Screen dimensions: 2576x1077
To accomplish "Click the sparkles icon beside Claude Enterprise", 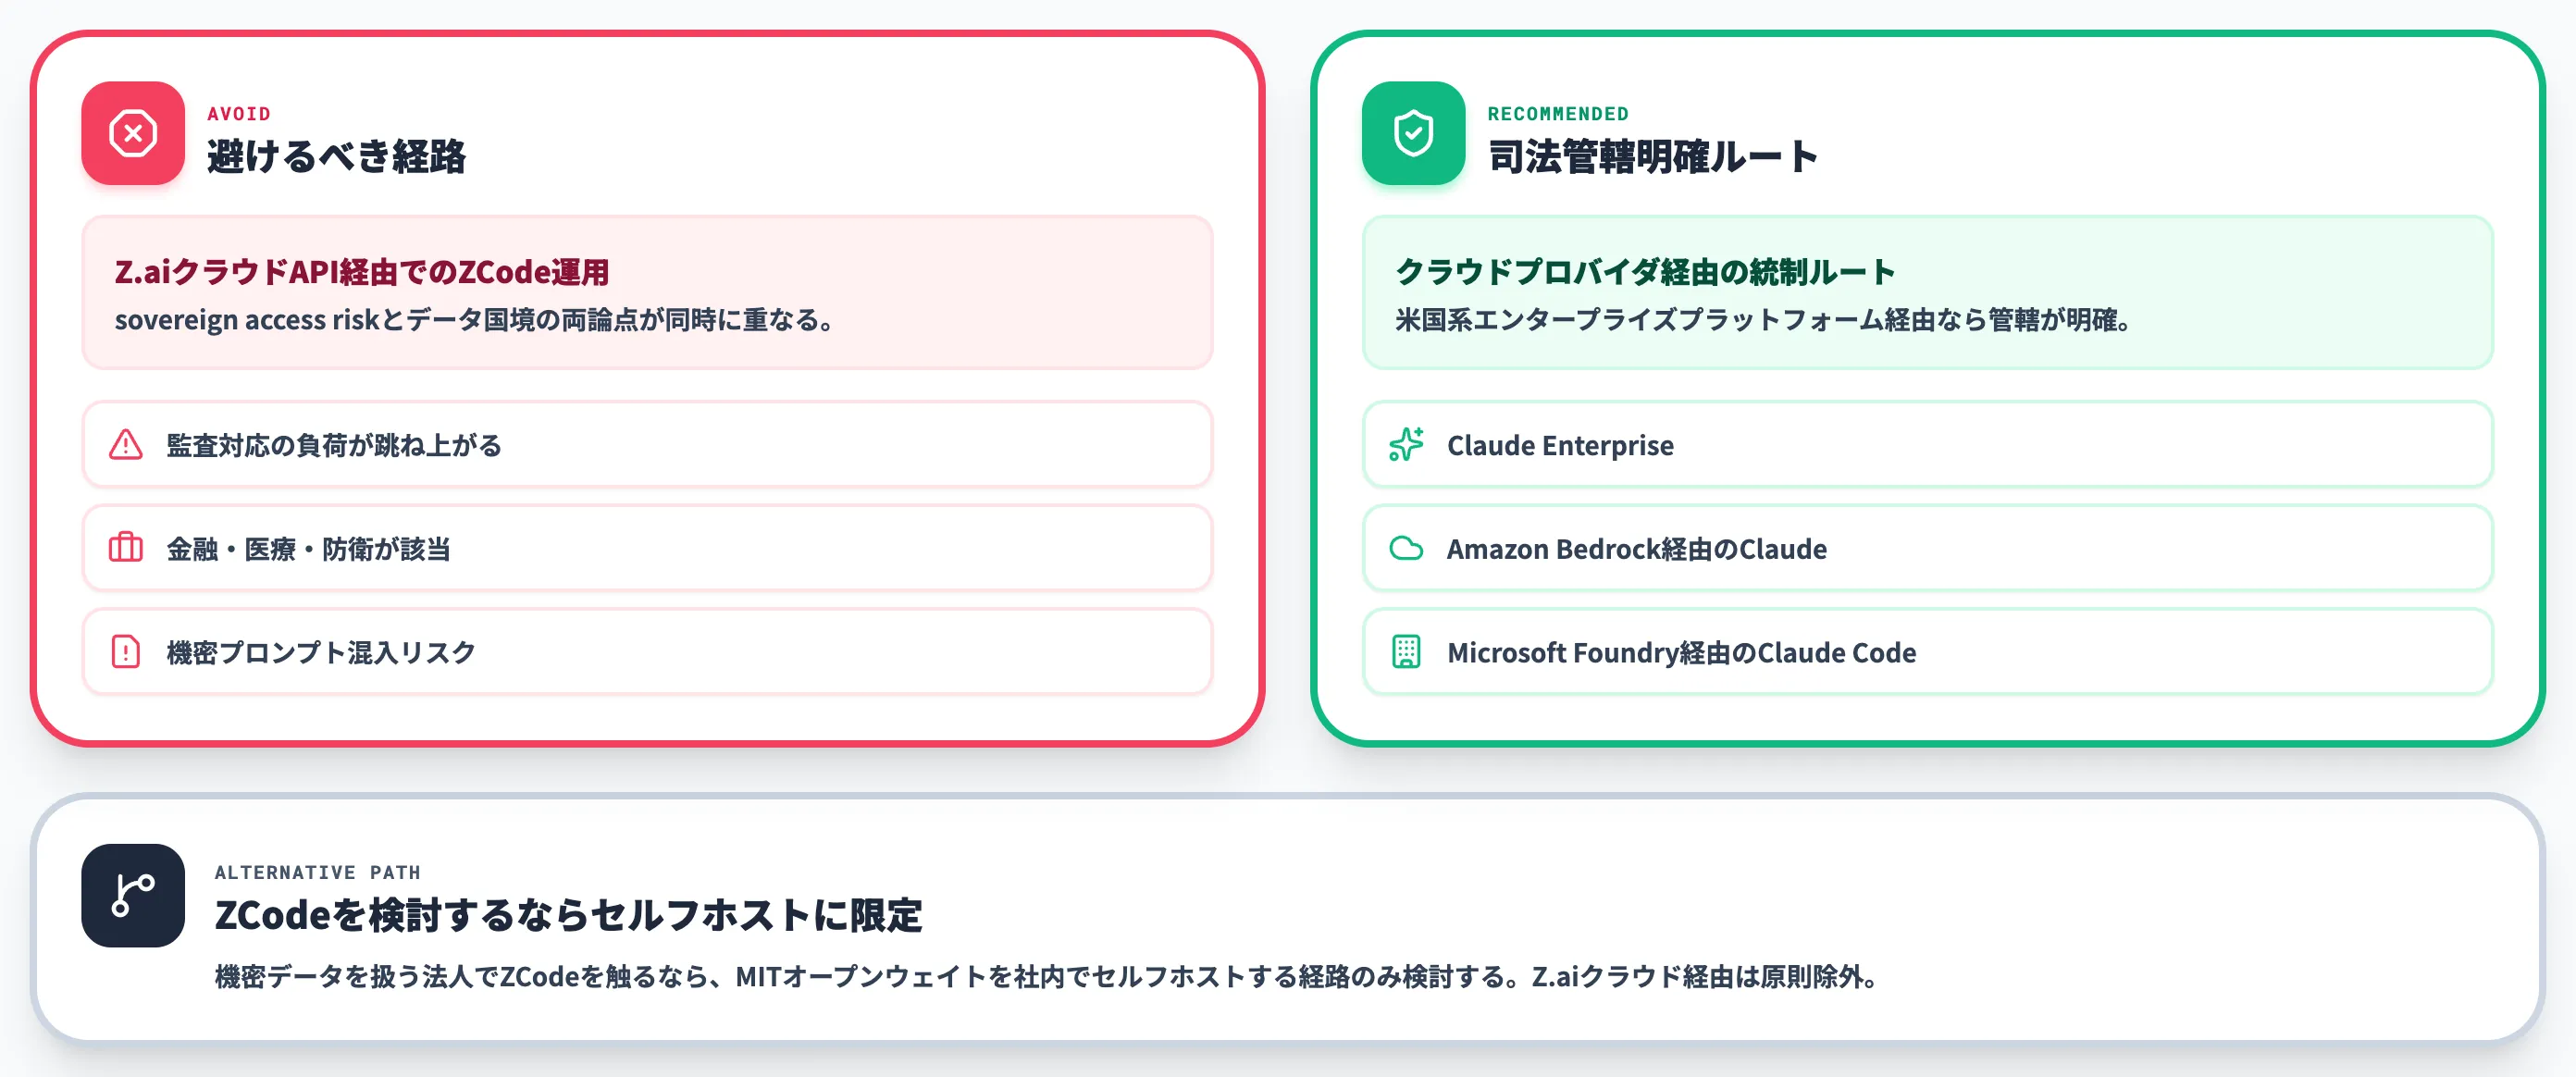I will [1406, 444].
